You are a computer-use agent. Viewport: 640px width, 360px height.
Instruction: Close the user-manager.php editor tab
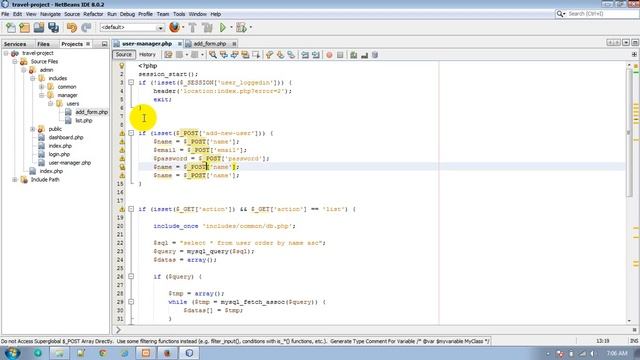[x=179, y=44]
